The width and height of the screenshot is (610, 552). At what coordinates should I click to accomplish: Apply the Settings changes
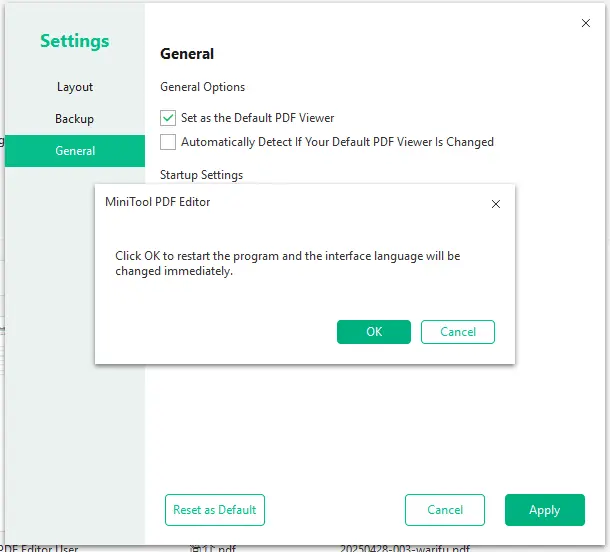(545, 510)
